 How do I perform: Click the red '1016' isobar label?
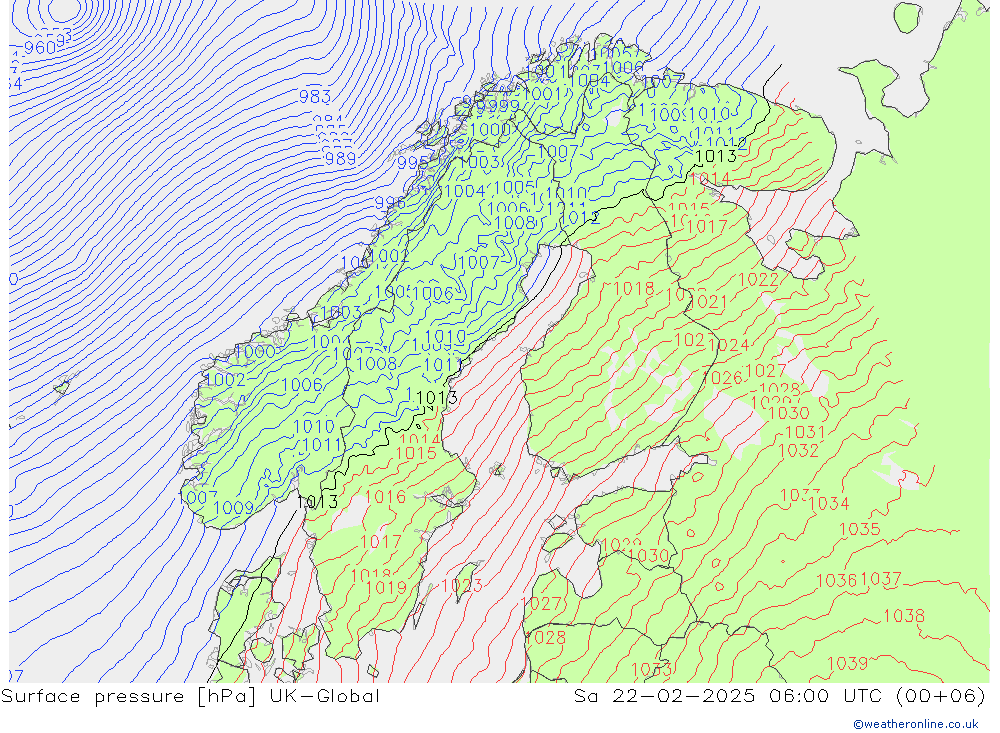click(385, 496)
